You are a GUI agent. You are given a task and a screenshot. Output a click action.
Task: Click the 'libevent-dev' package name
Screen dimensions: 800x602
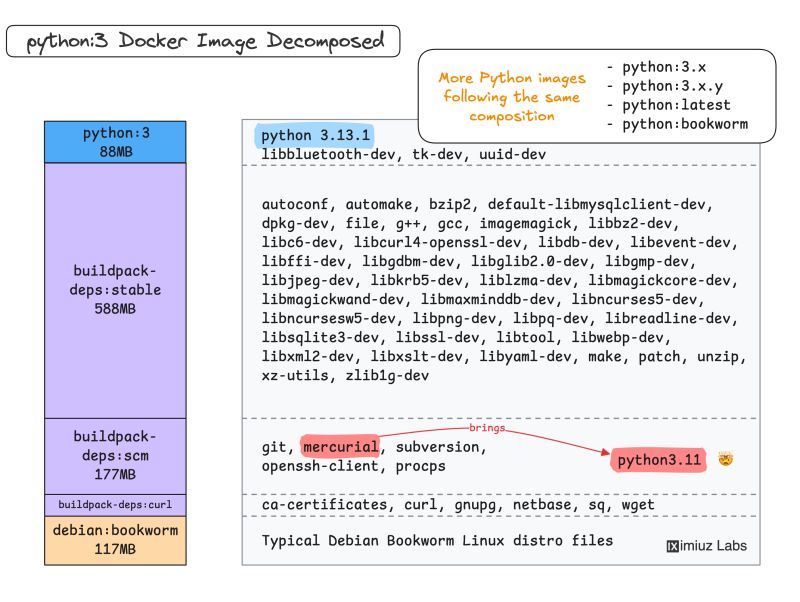pos(680,242)
